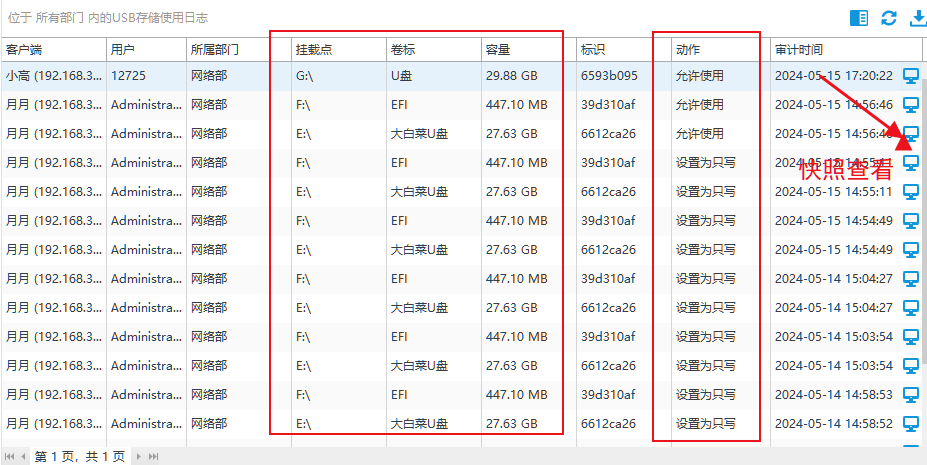
Task: Click timestamp 2024-05-15 14:55:11
Action: point(834,191)
